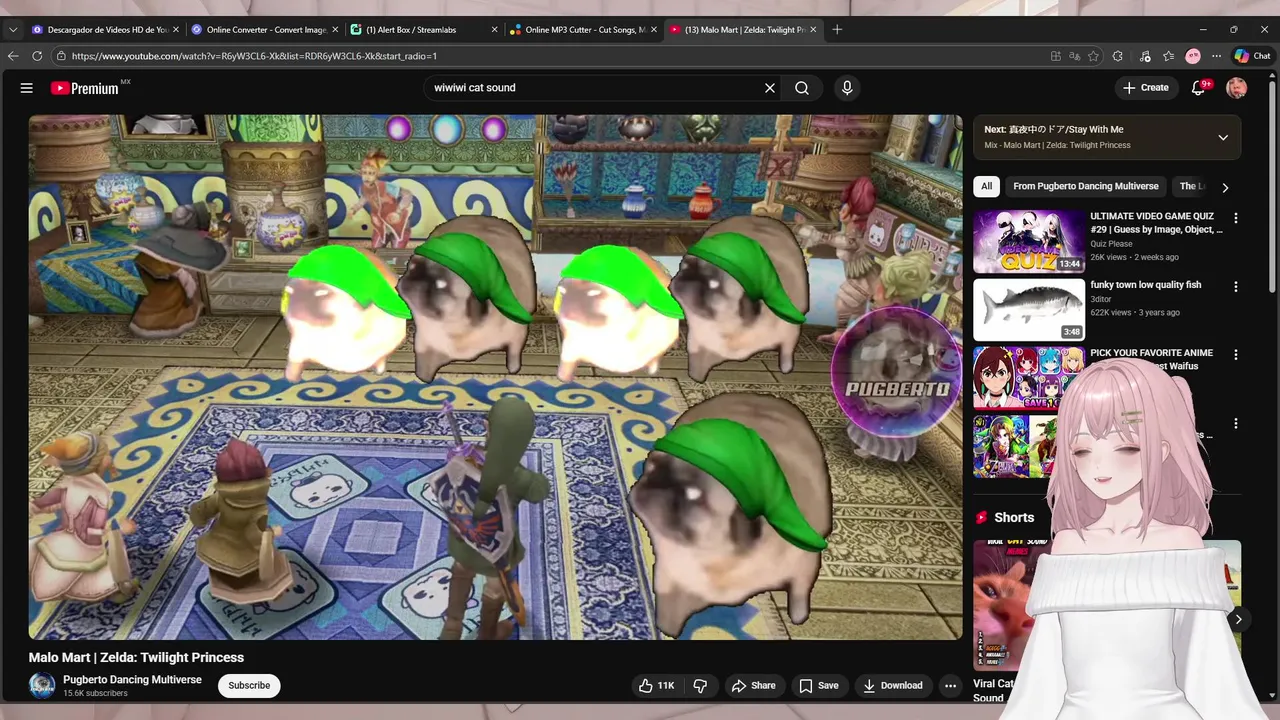
Task: Show next Shorts with the arrow
Action: pos(1238,619)
